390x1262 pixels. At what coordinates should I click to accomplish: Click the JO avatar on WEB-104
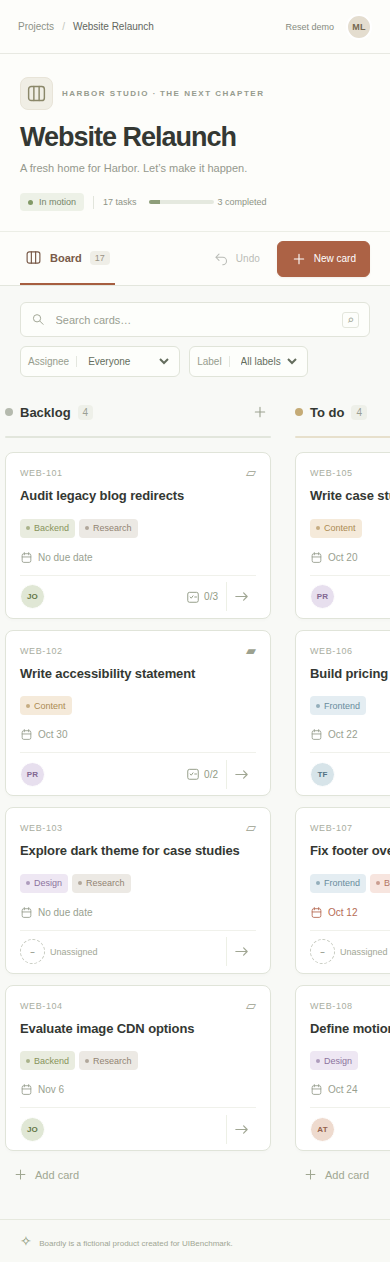pyautogui.click(x=32, y=1129)
